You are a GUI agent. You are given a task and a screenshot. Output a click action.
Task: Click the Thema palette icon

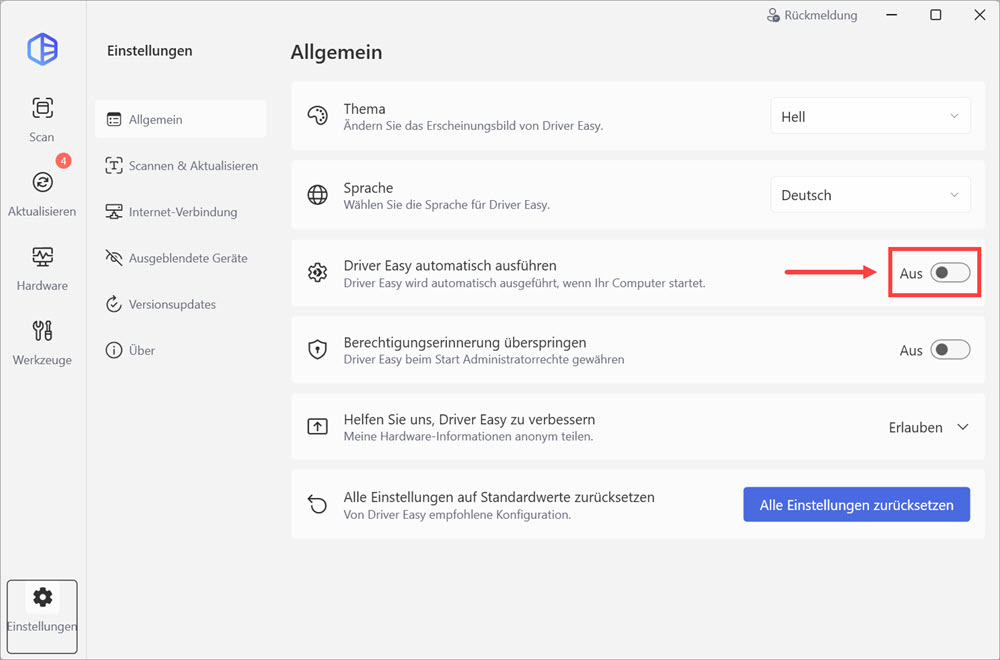pos(317,116)
